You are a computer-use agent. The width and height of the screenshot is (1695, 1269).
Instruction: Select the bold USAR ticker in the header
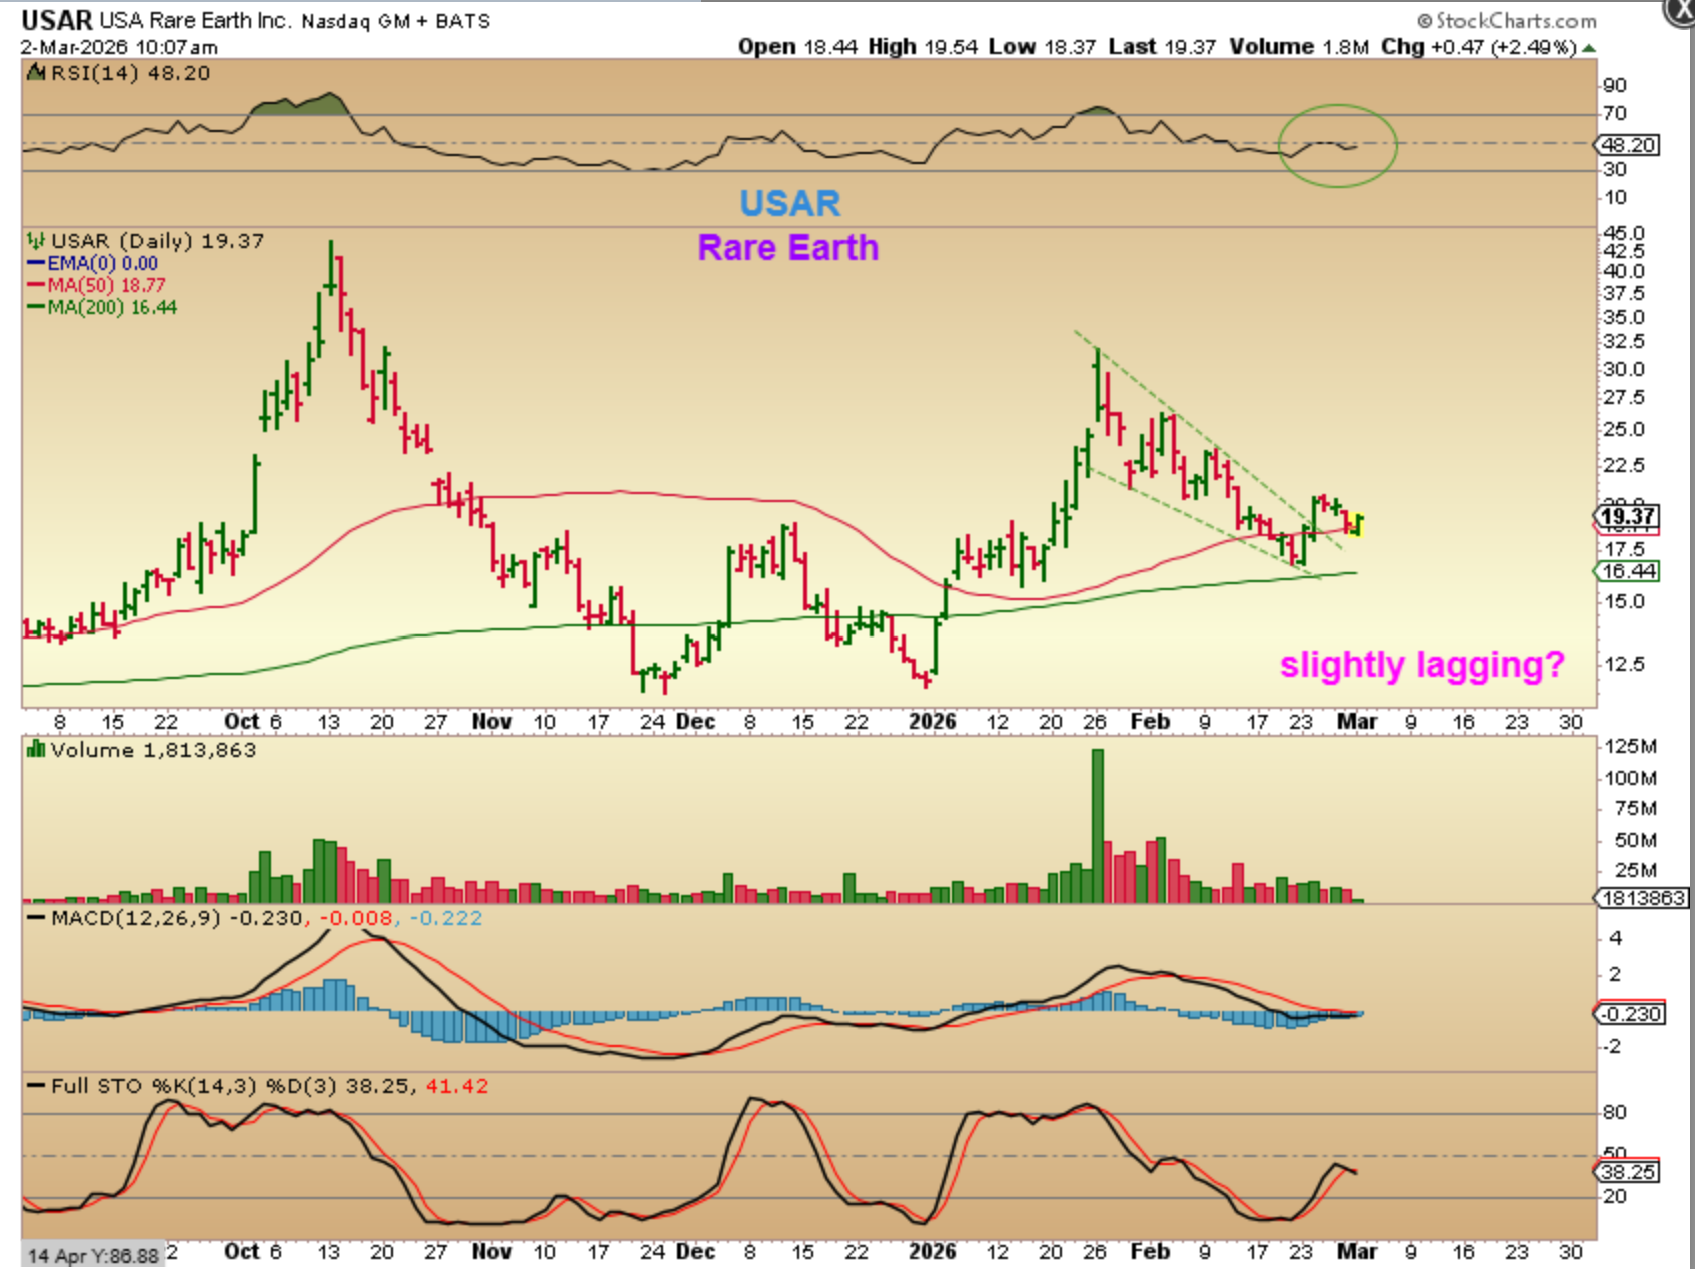click(x=56, y=20)
